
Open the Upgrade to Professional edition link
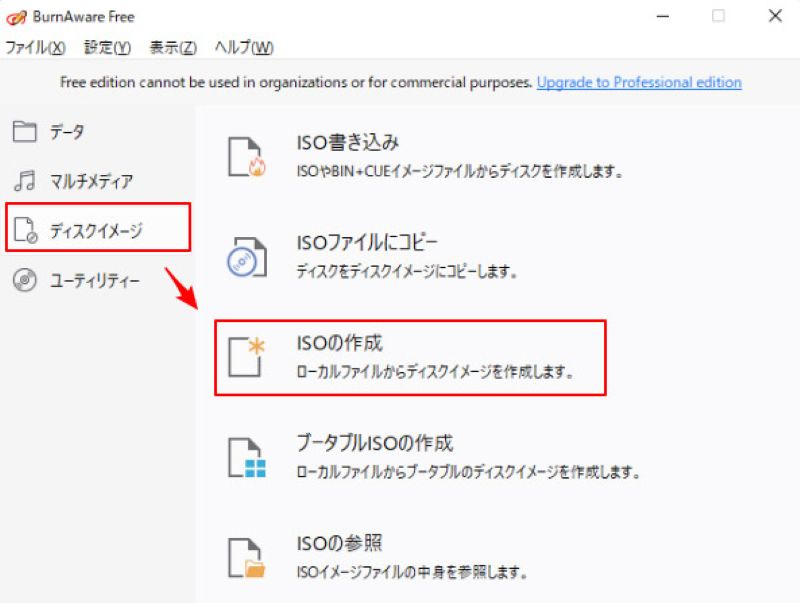point(638,83)
